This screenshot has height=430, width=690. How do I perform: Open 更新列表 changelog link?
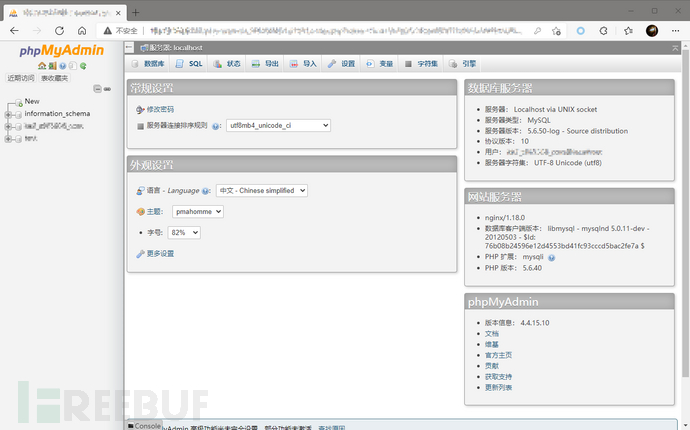(498, 387)
